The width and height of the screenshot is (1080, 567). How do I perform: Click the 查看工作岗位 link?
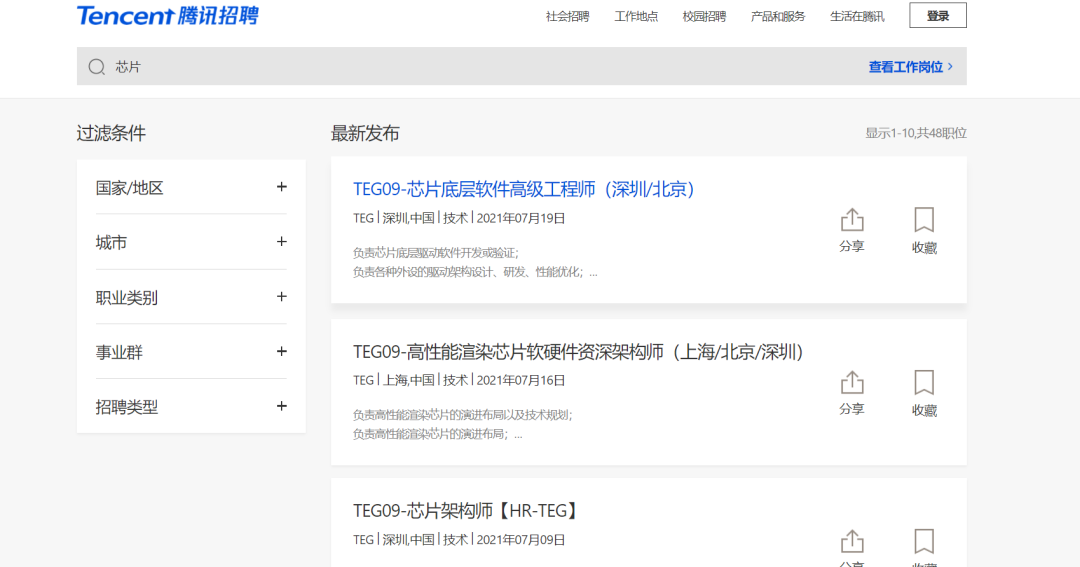coord(910,67)
